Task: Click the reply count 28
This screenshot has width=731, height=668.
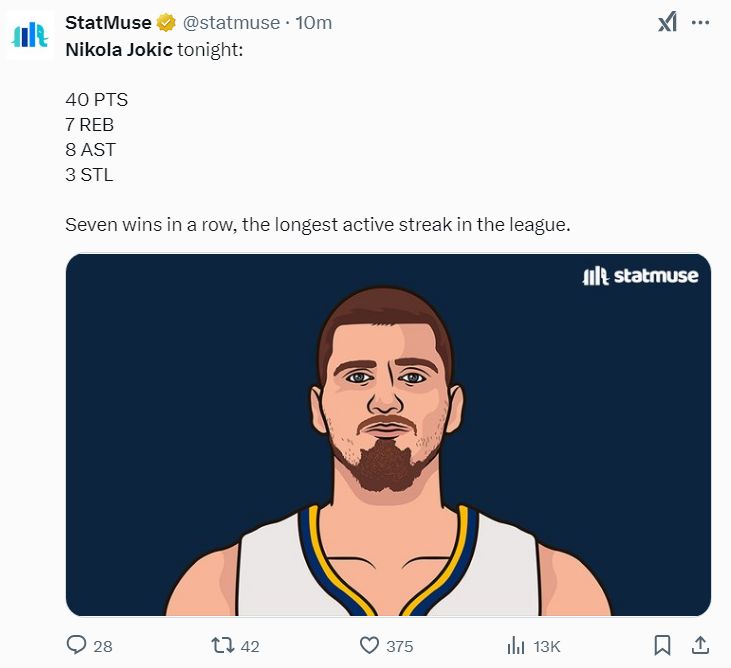Action: coord(103,646)
